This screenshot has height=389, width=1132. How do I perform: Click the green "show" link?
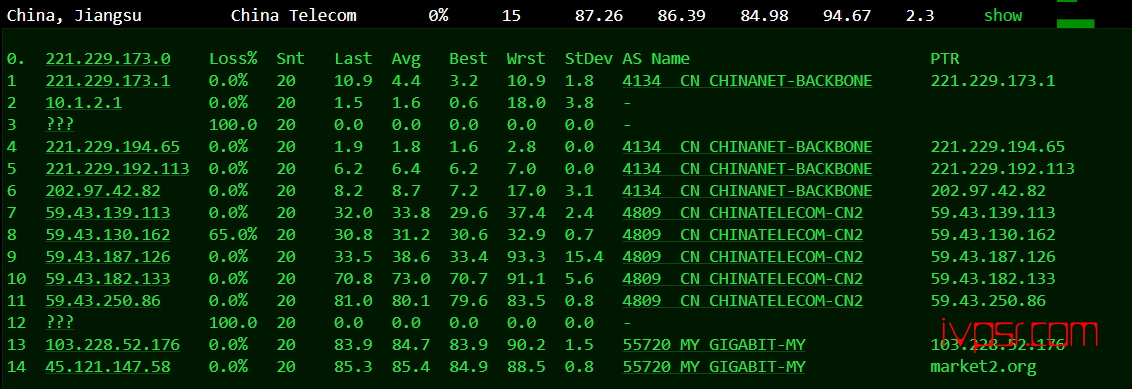1003,15
